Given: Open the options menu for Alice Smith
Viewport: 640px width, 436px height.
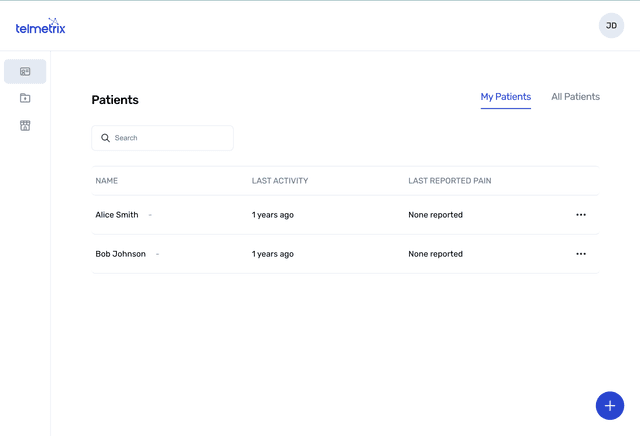Looking at the screenshot, I should click(581, 215).
